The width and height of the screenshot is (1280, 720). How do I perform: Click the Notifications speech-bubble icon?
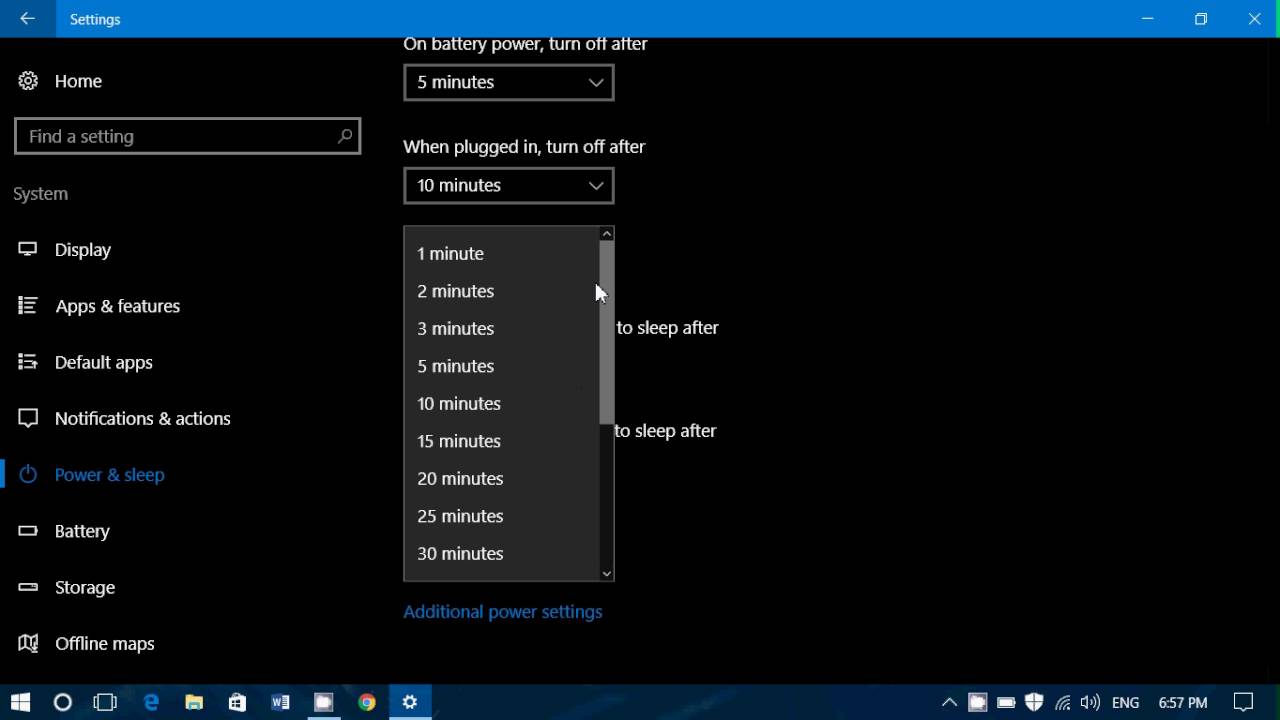pyautogui.click(x=28, y=418)
